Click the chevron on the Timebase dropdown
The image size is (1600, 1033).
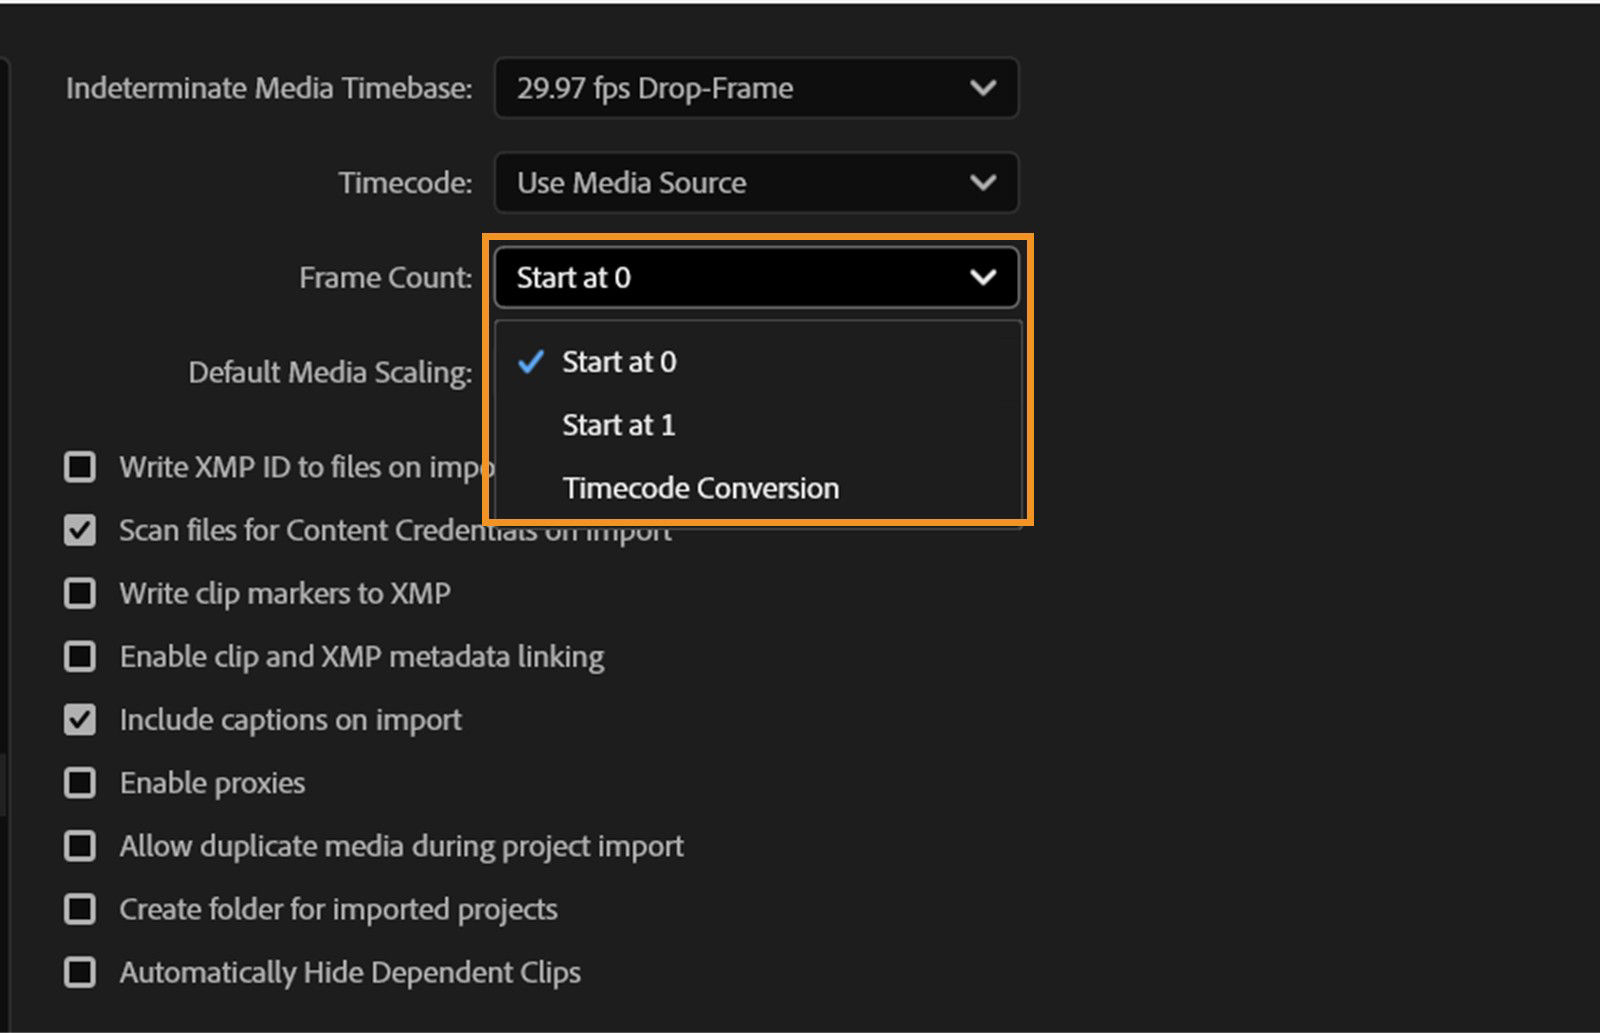click(982, 88)
